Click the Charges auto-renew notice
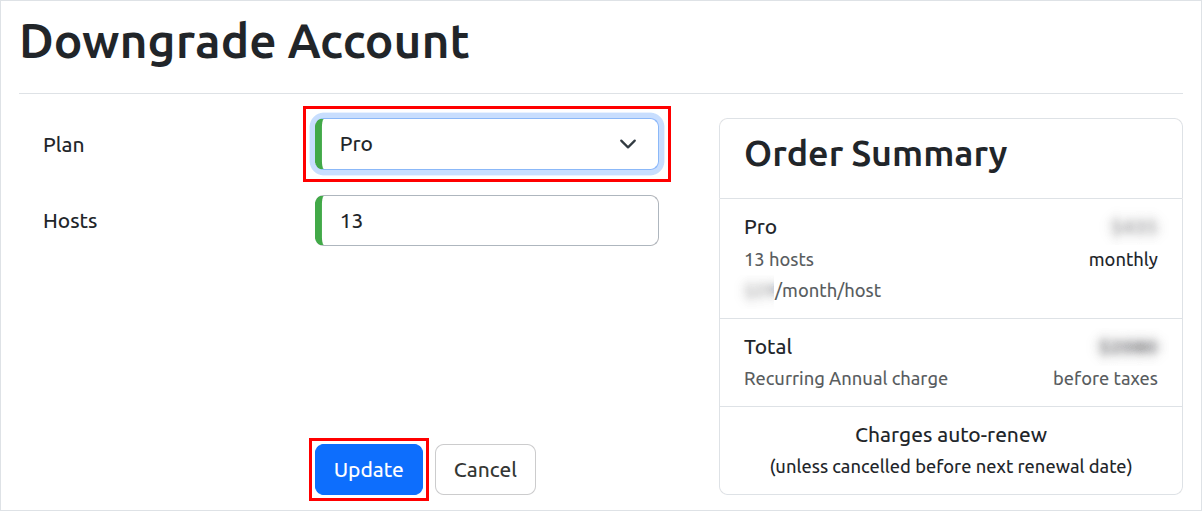The height and width of the screenshot is (511, 1202). (x=951, y=435)
